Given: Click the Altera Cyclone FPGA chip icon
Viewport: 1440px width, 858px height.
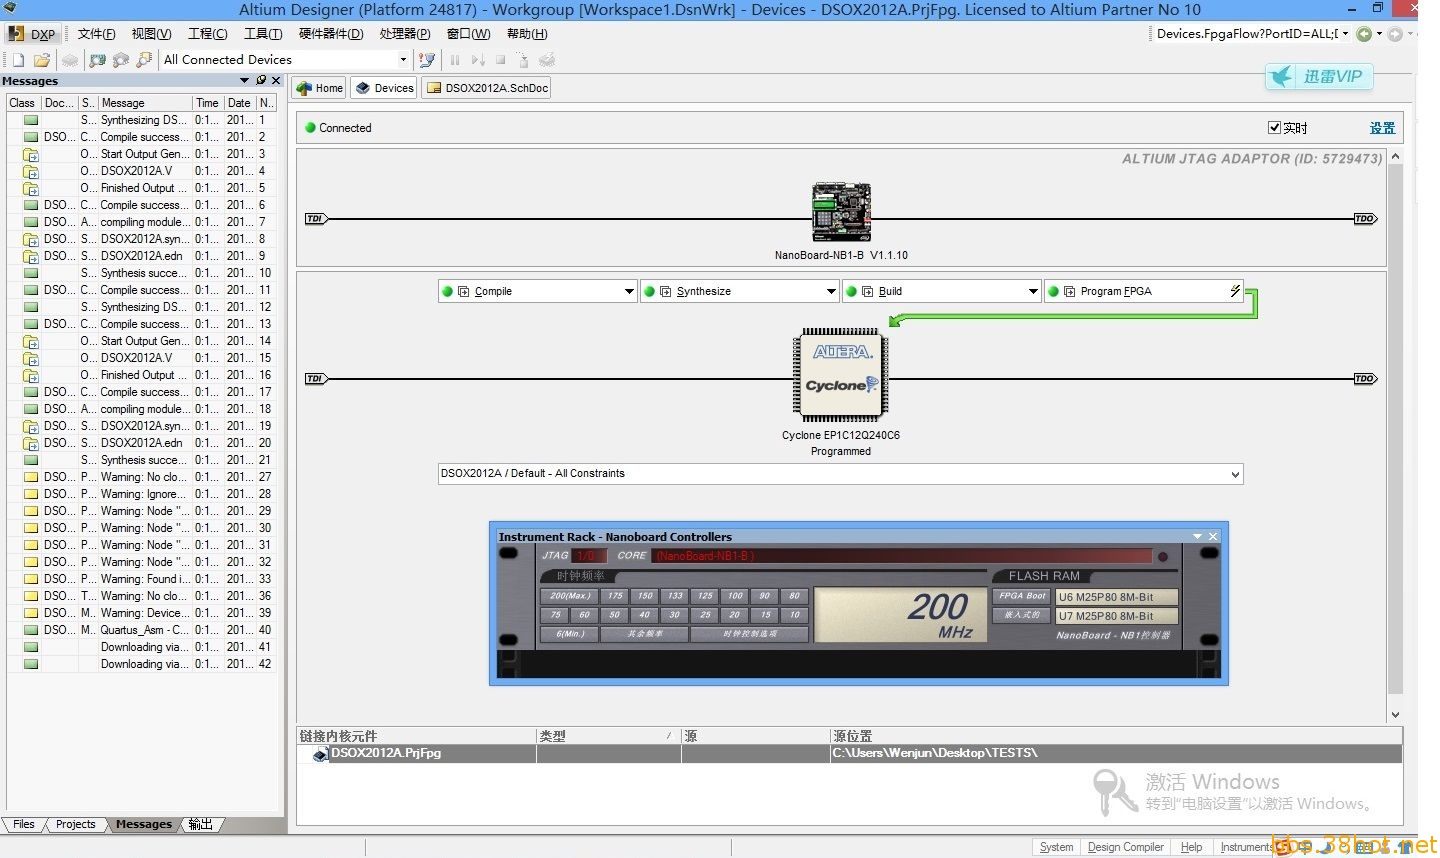Looking at the screenshot, I should tap(841, 374).
